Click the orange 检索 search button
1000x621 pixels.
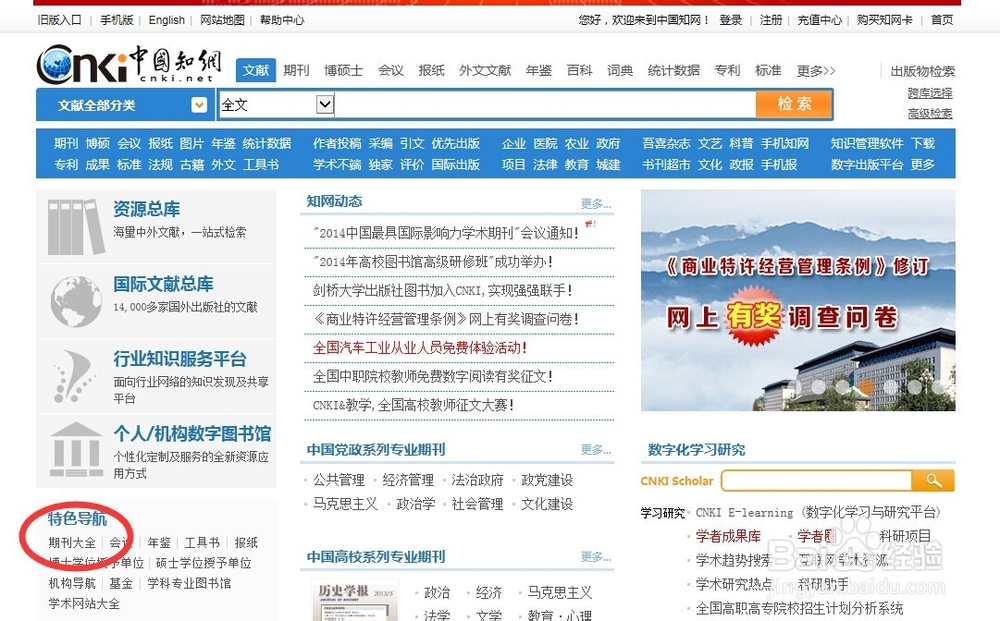coord(794,104)
